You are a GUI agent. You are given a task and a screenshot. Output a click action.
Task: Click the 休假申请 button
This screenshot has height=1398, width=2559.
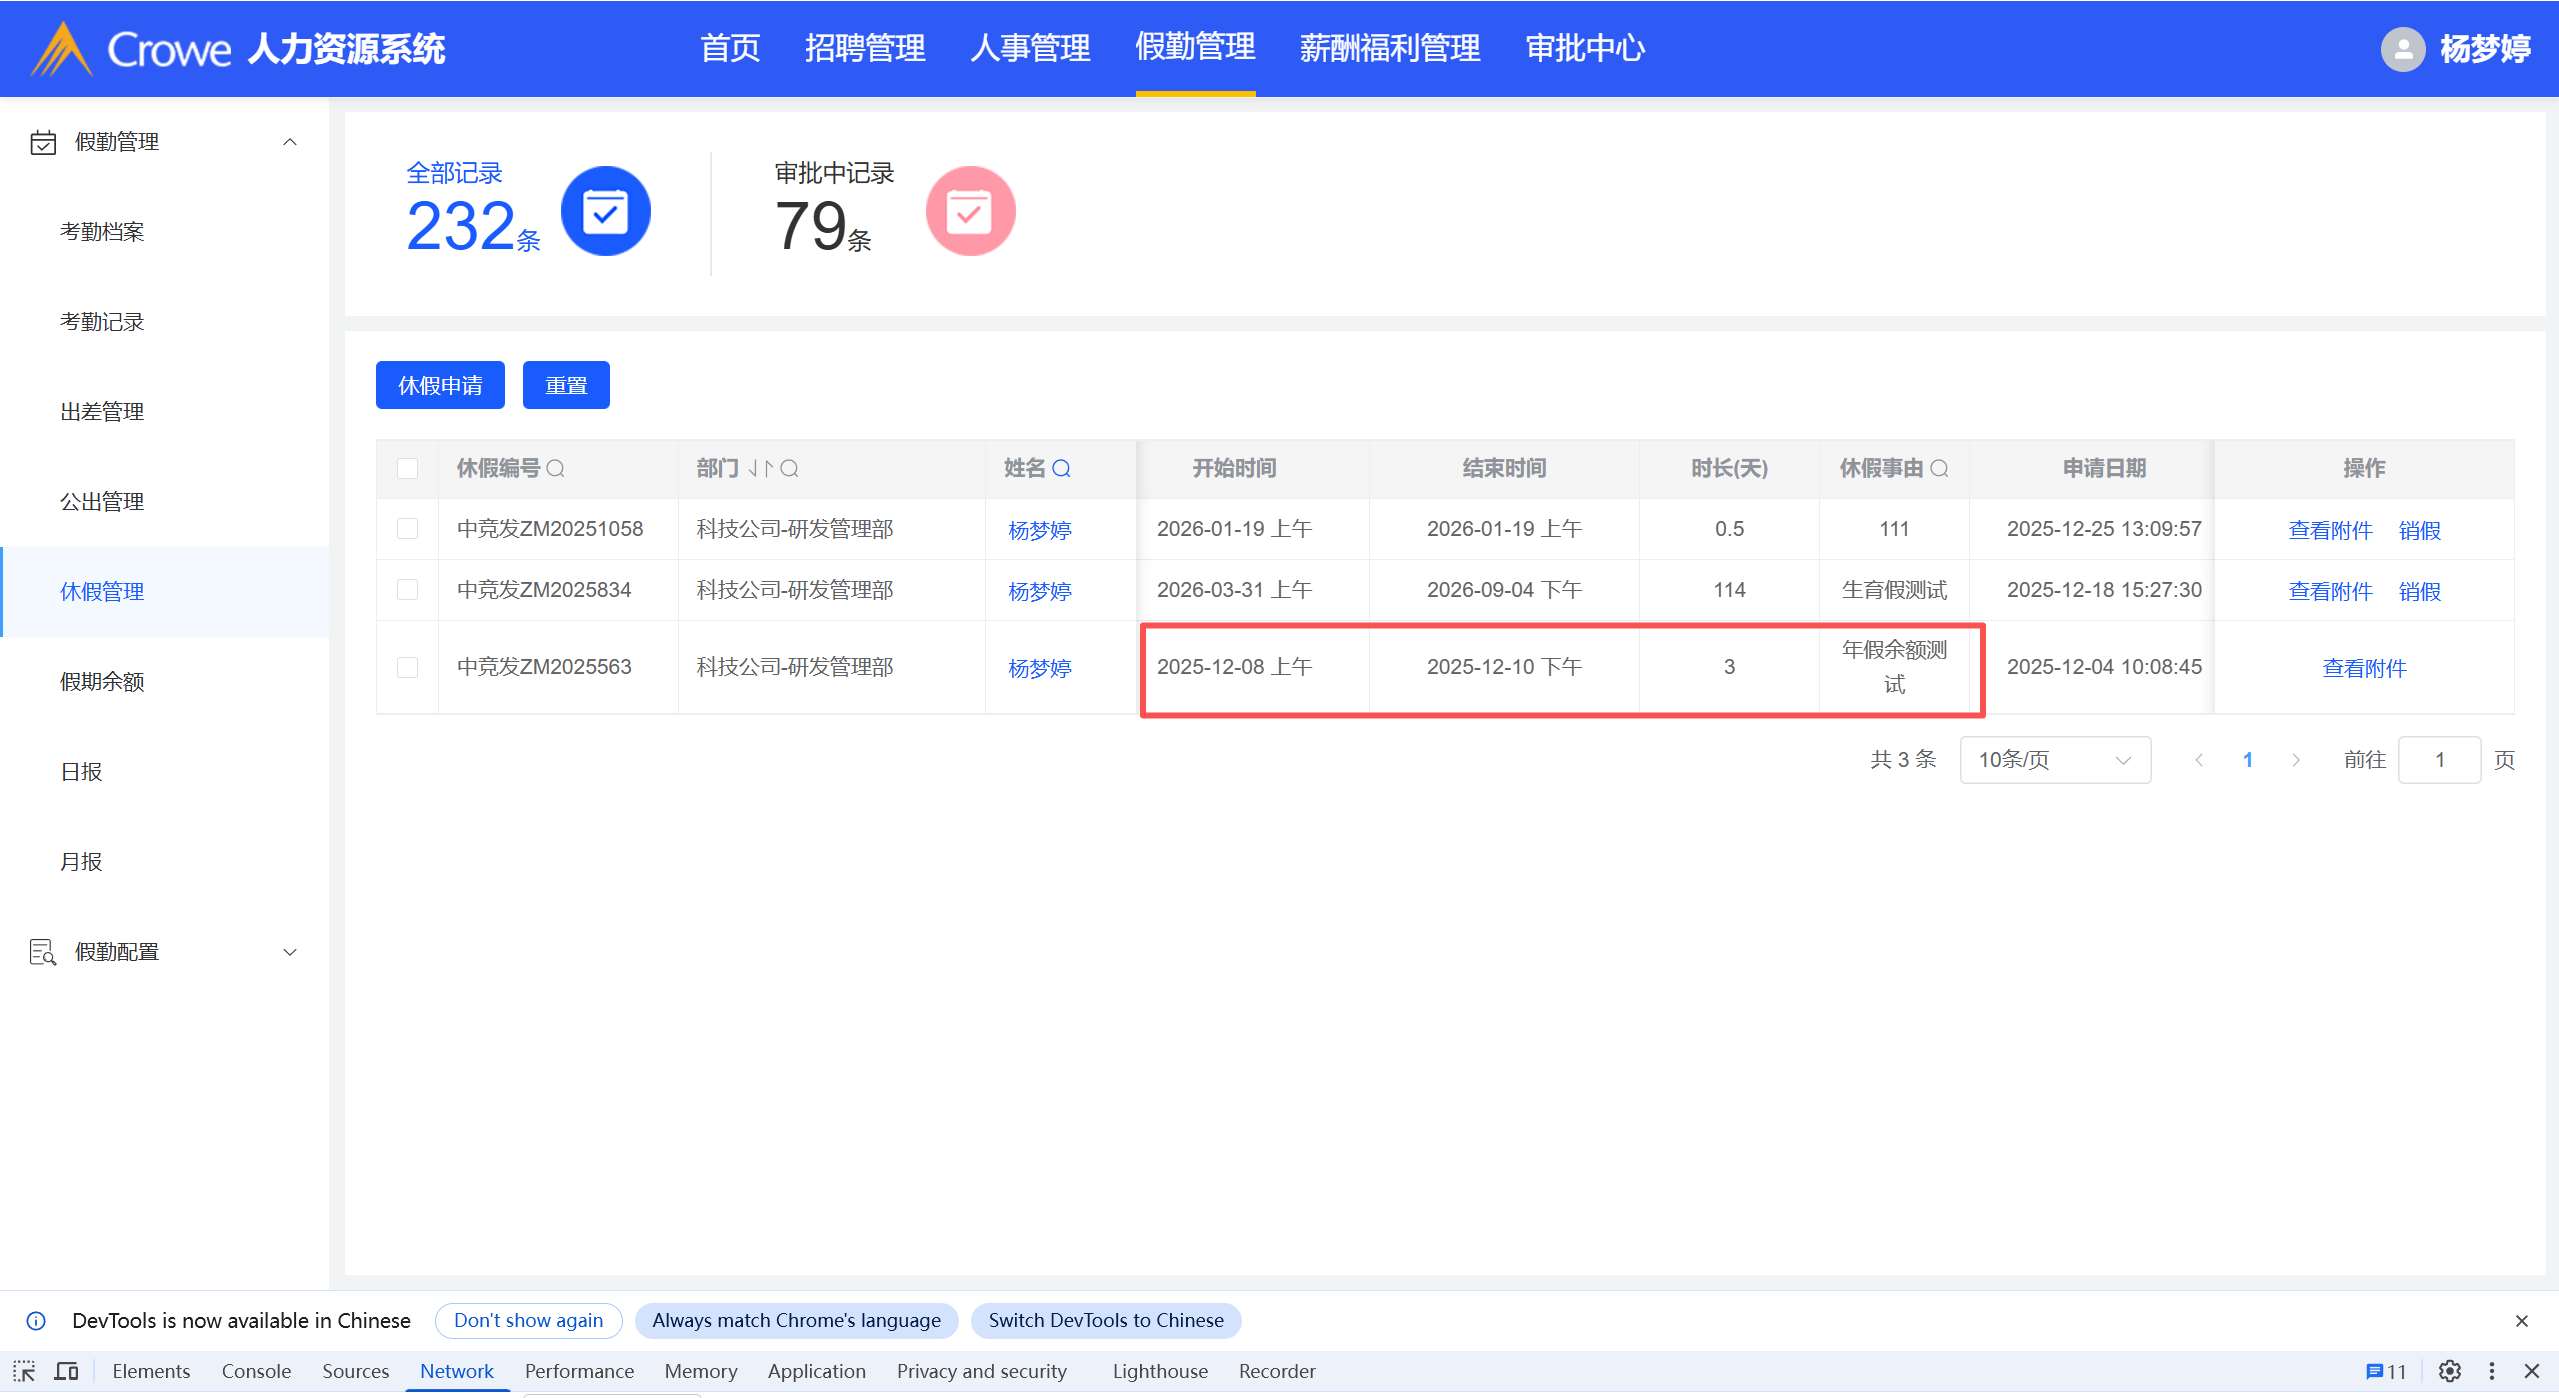pyautogui.click(x=440, y=385)
